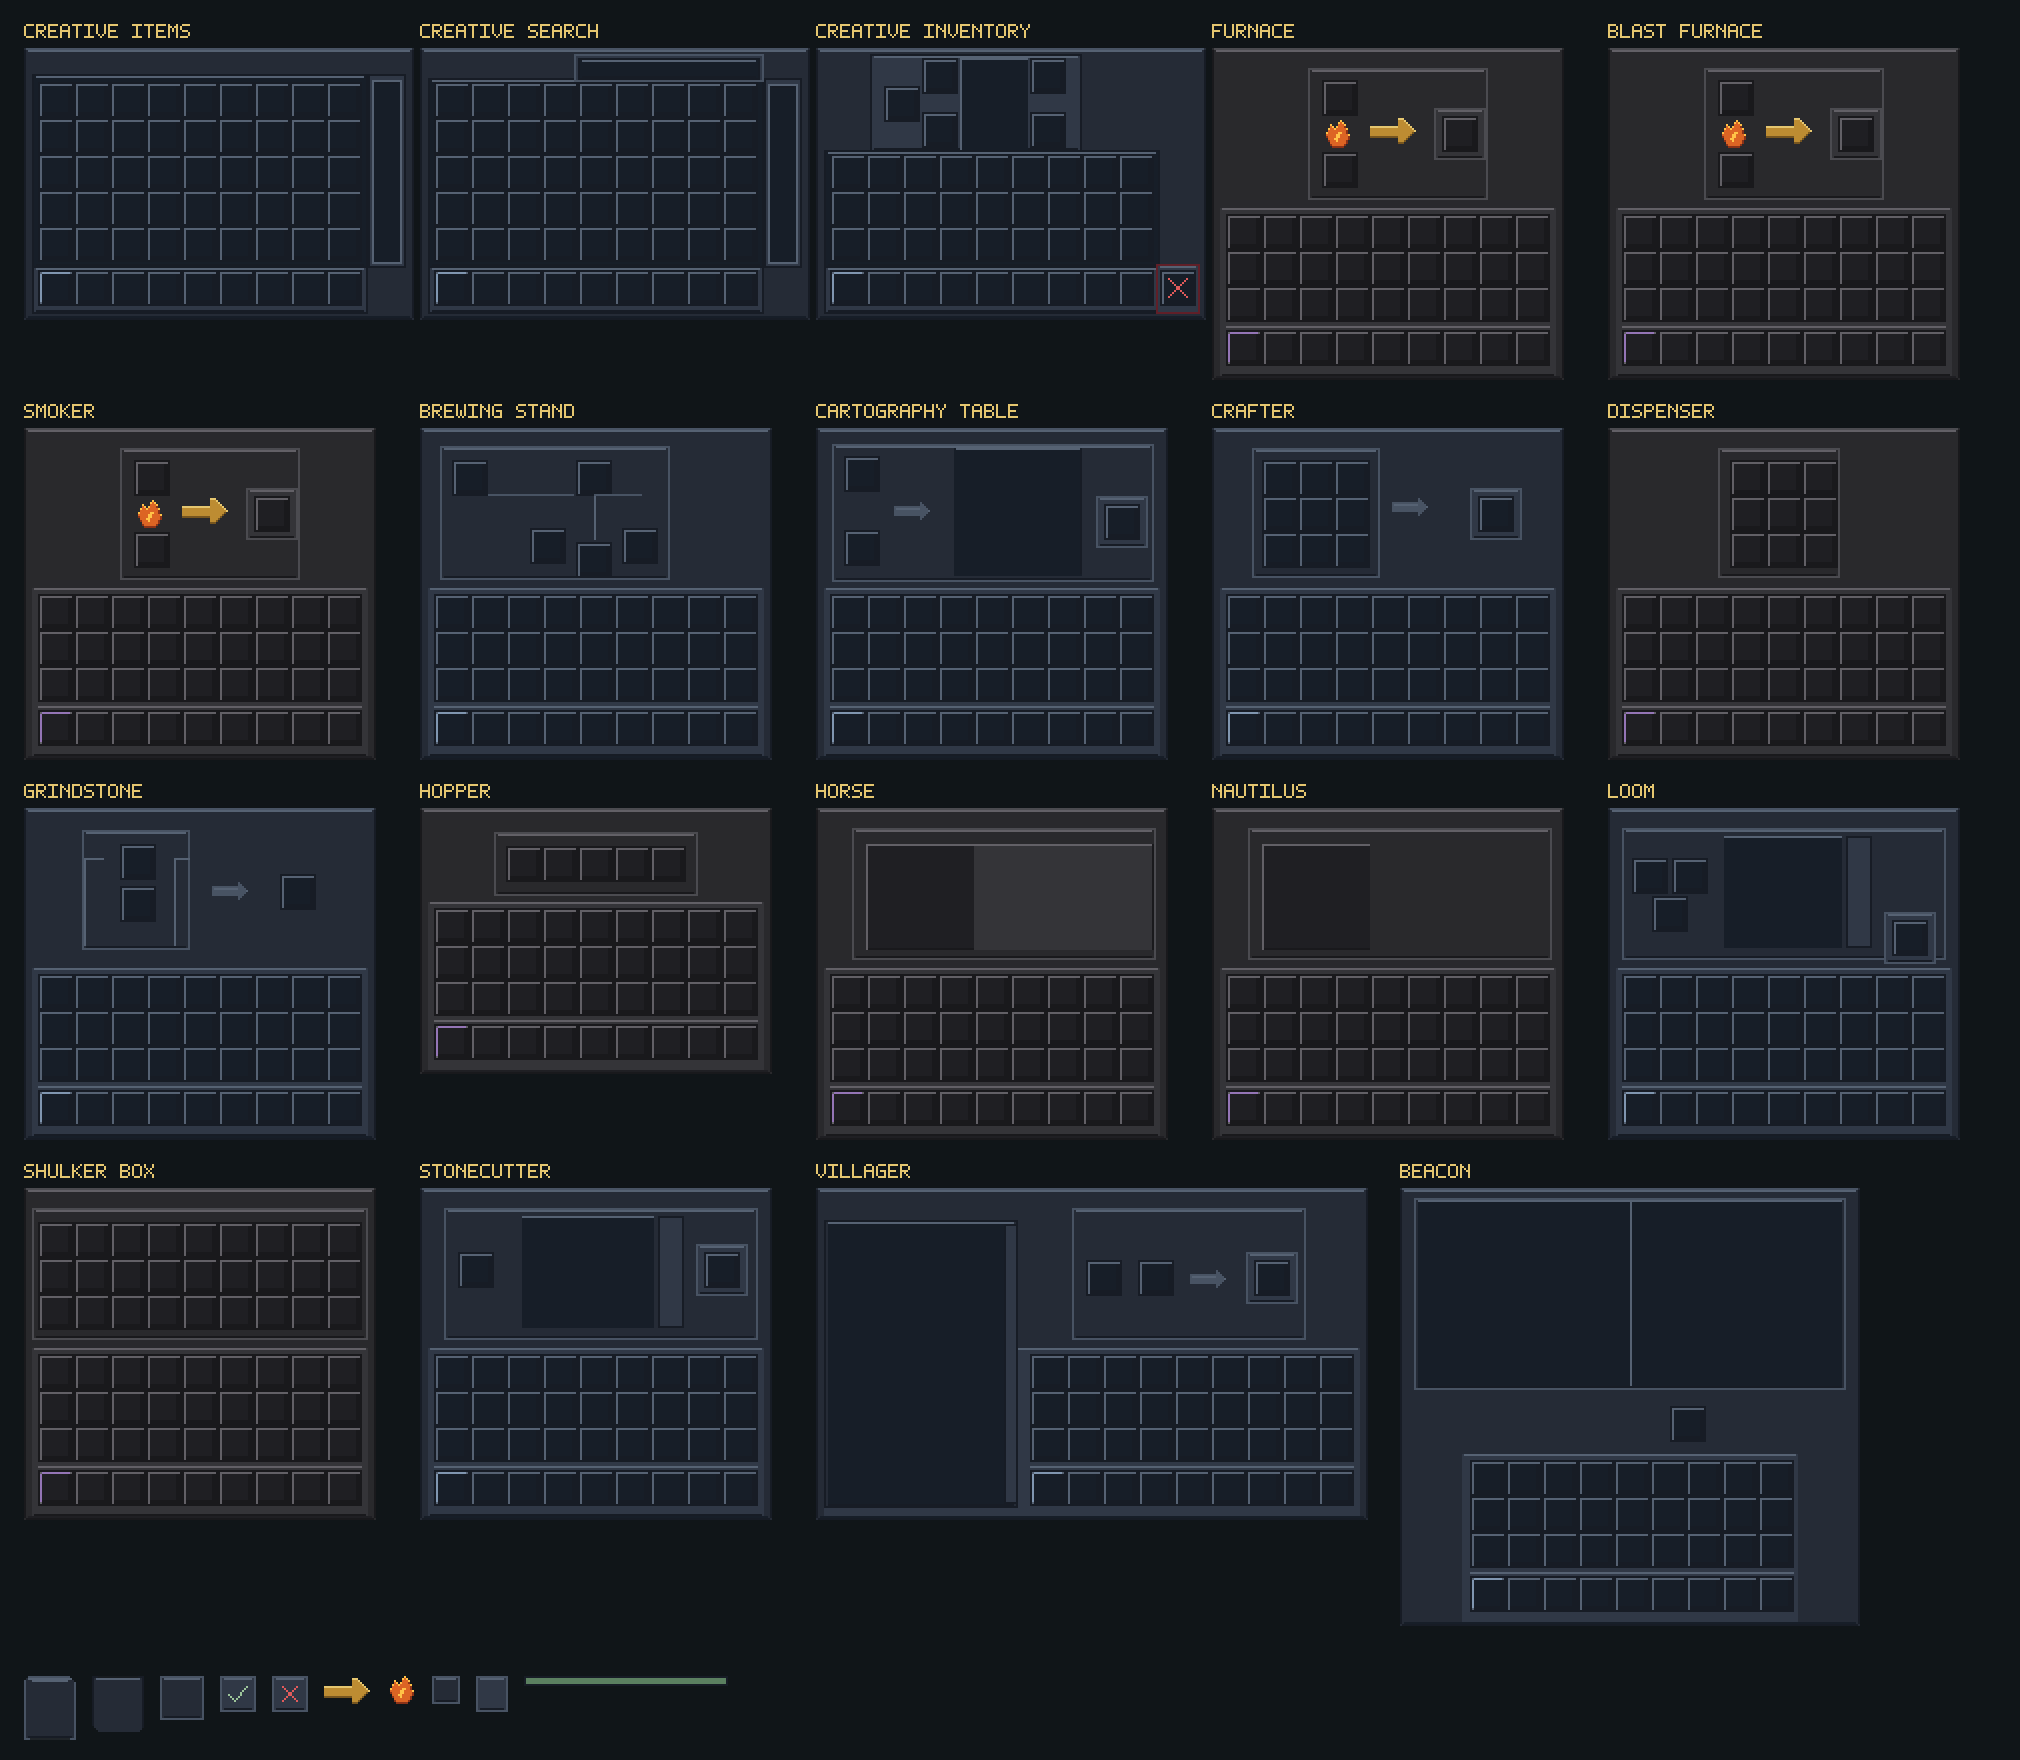Click the Nautilus entity preview area

[1316, 897]
